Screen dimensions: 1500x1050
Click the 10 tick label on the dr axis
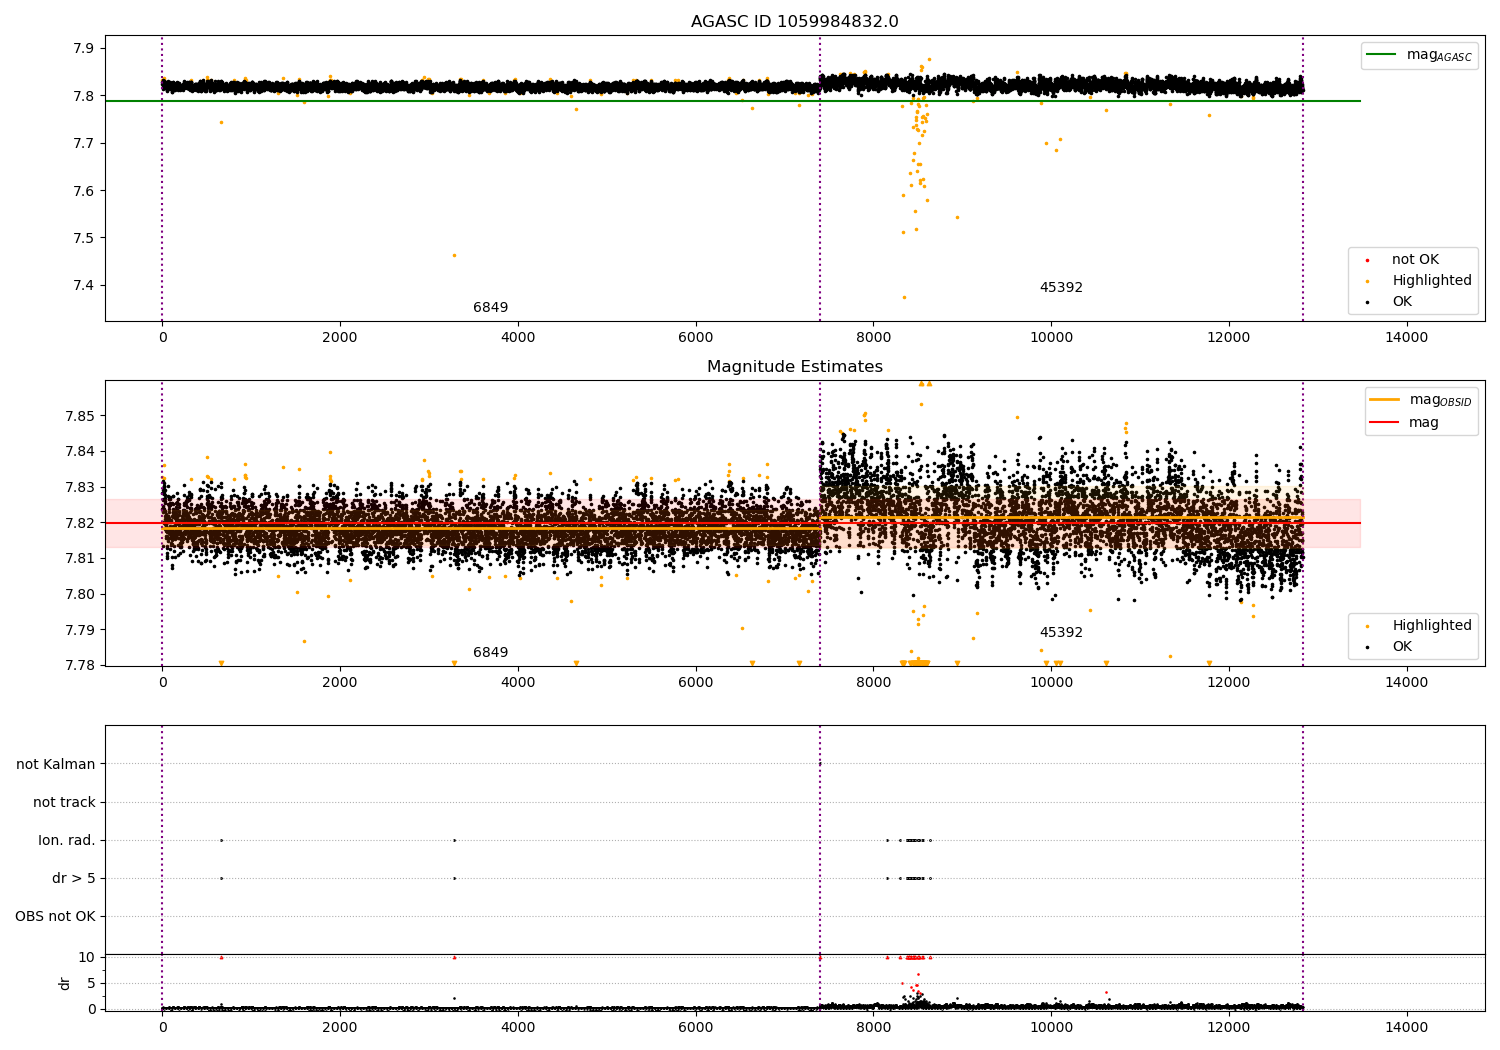pos(87,958)
